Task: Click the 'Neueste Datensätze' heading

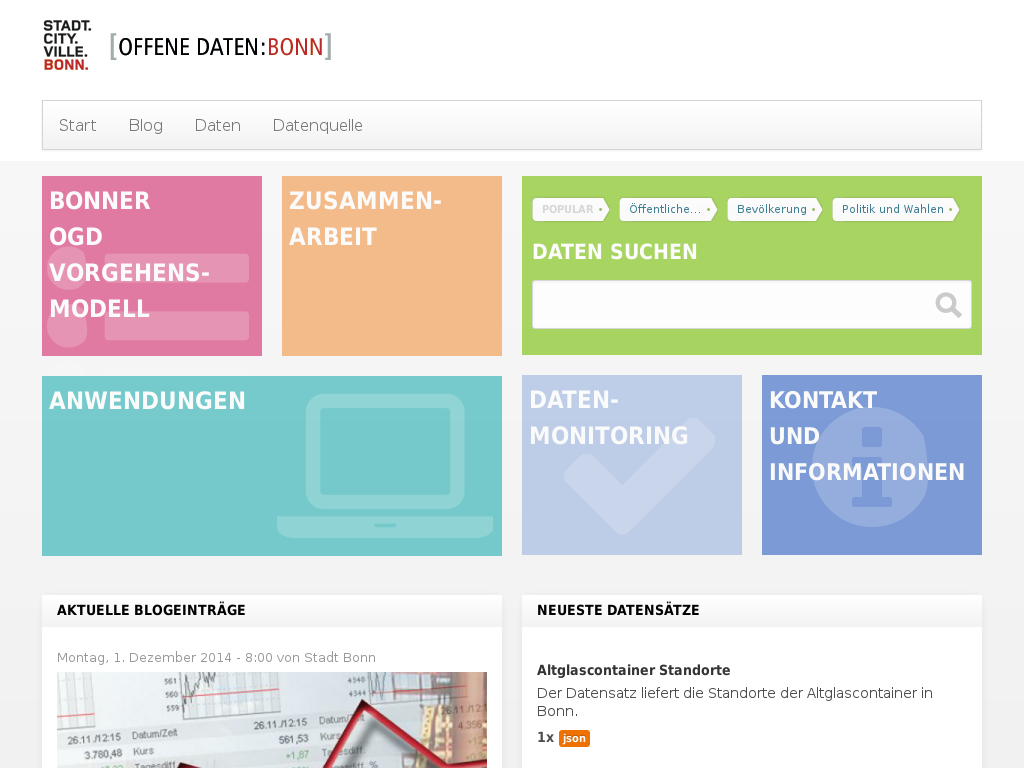Action: click(618, 610)
